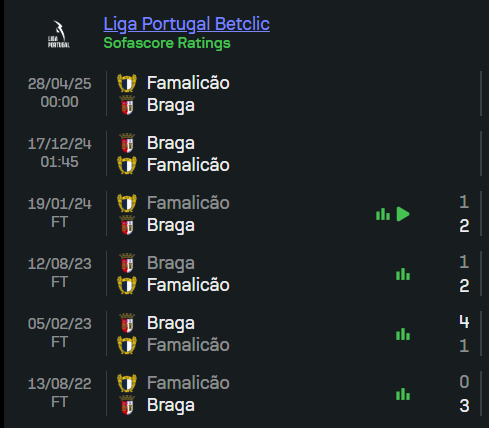Click Sofascore Ratings label

click(167, 43)
